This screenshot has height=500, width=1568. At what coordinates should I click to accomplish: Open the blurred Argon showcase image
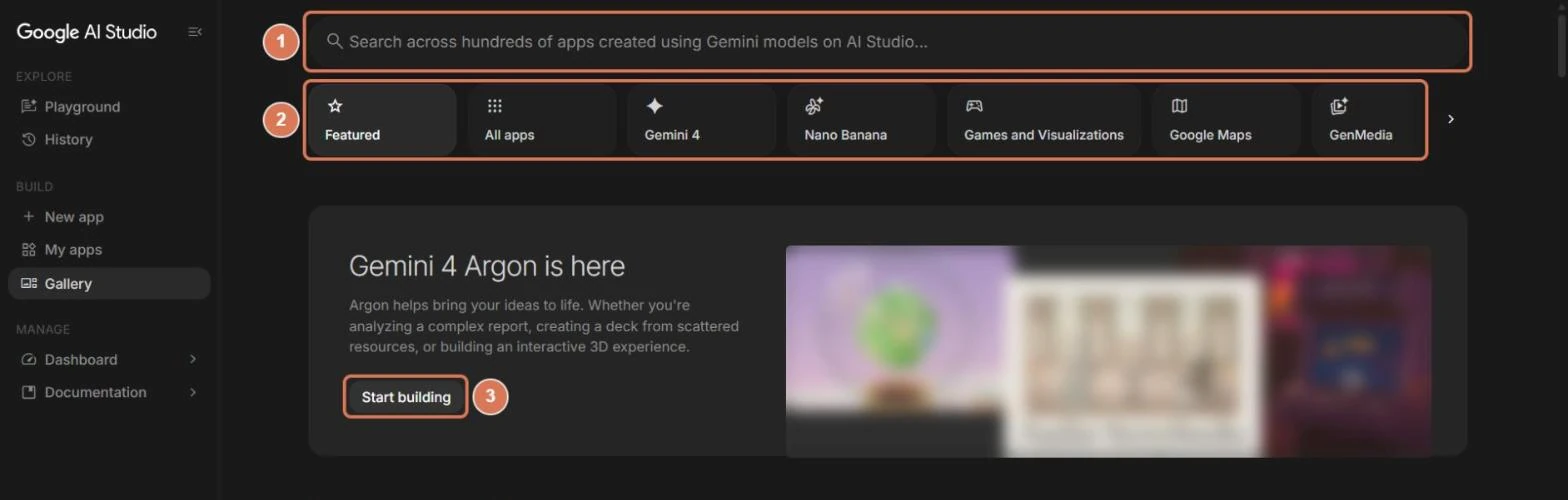pos(1108,351)
